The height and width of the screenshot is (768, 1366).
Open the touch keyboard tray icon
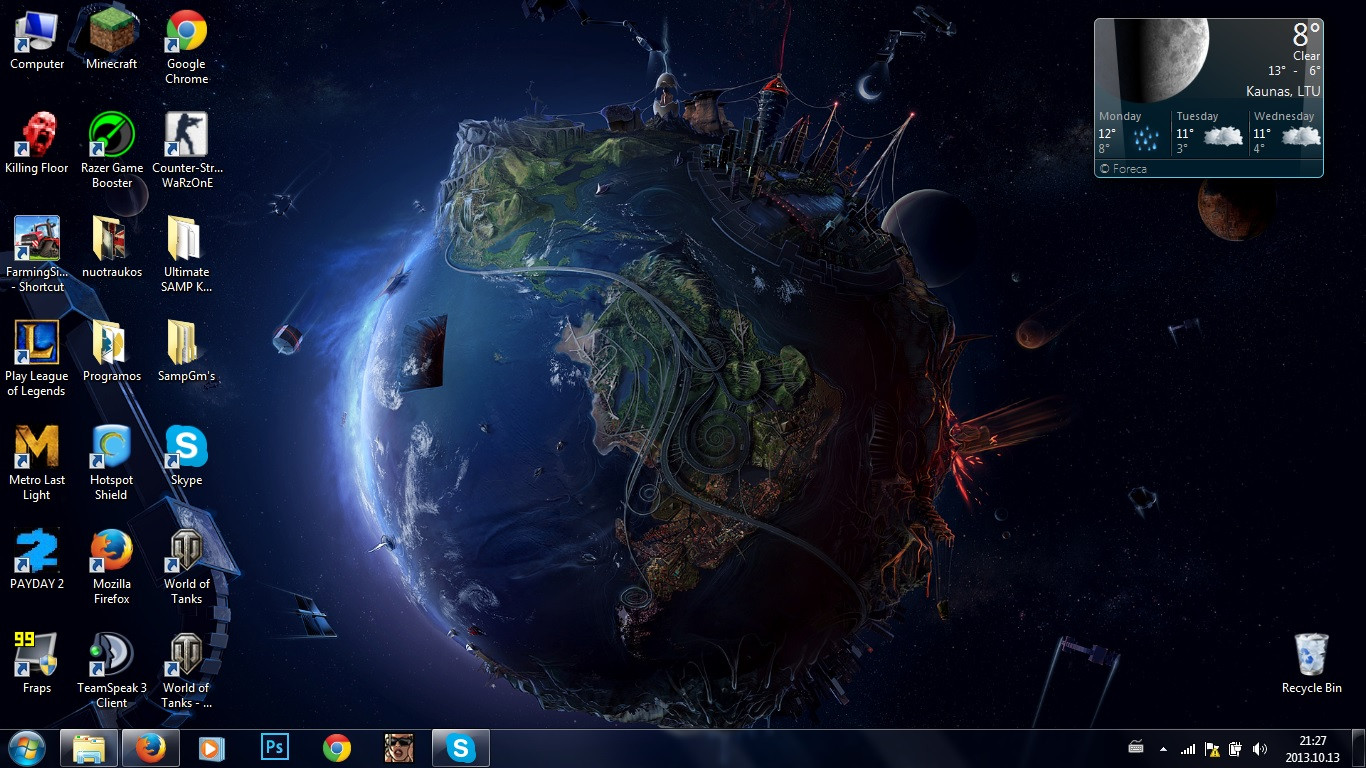point(1136,748)
